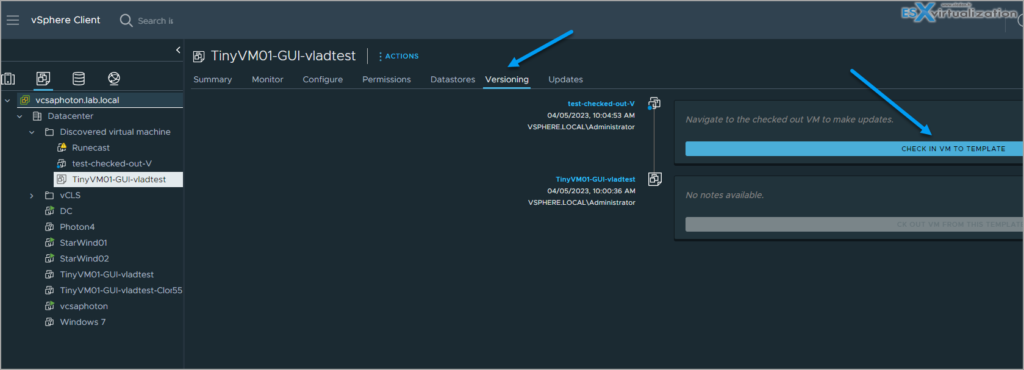Viewport: 1024px width, 370px height.
Task: Switch to the Summary tab
Action: pos(212,80)
